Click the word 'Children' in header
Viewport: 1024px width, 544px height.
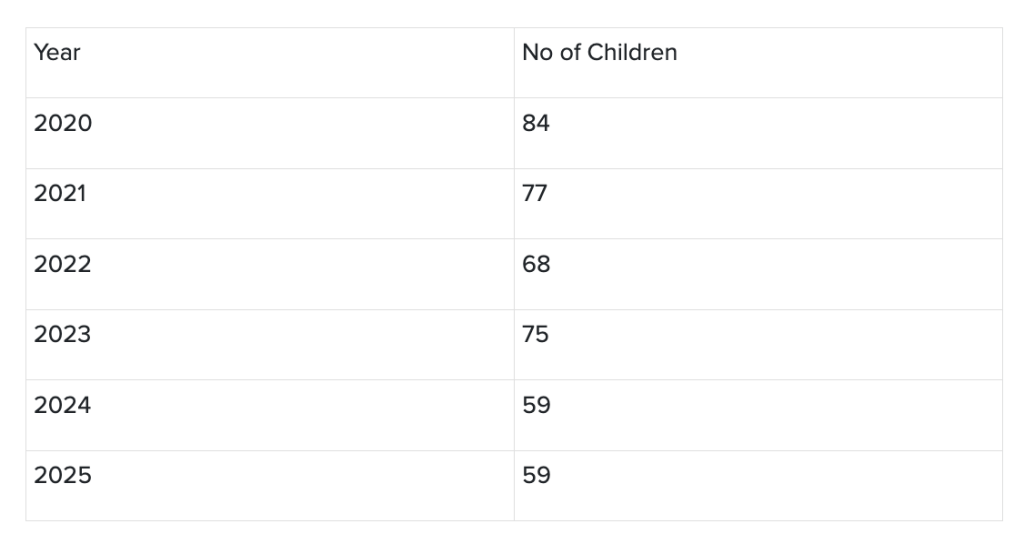632,52
